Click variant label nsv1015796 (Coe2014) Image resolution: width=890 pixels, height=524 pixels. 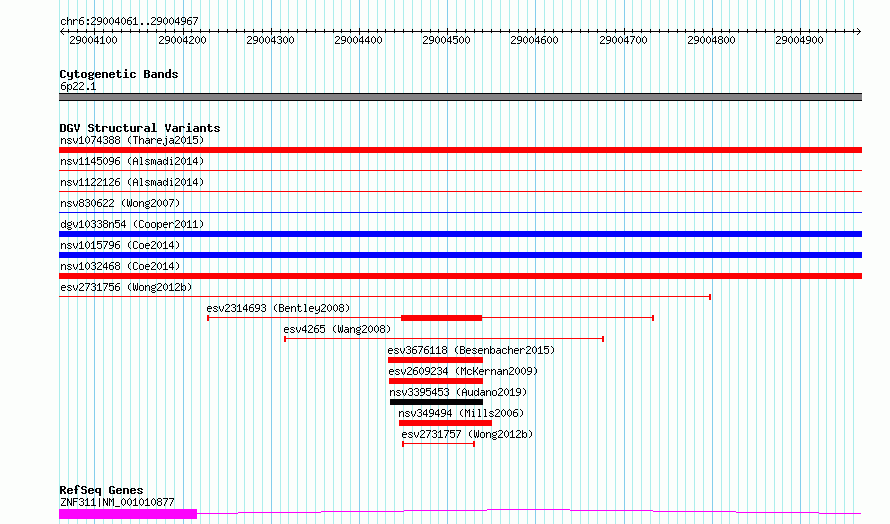pos(120,245)
